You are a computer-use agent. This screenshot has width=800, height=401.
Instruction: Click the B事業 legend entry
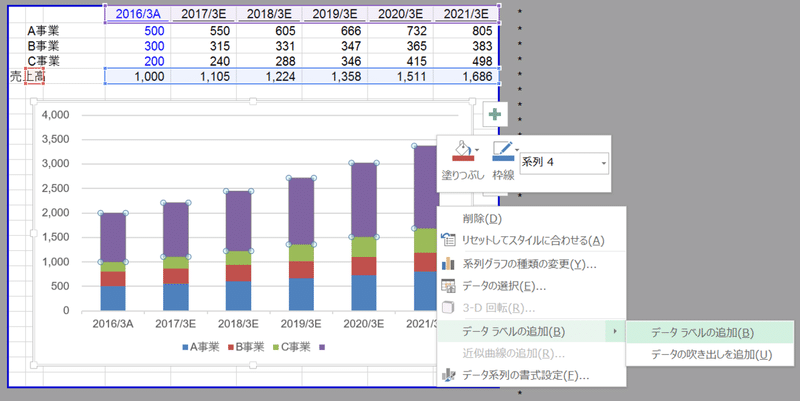point(246,347)
